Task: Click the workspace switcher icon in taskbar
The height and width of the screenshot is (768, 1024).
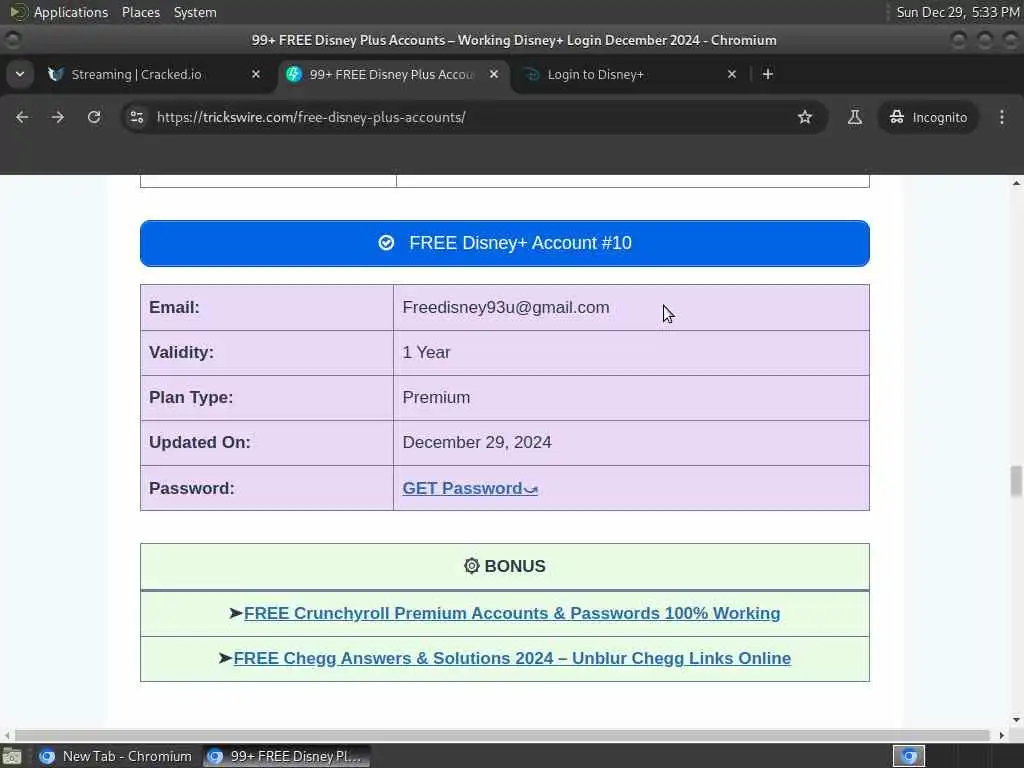Action: click(908, 756)
